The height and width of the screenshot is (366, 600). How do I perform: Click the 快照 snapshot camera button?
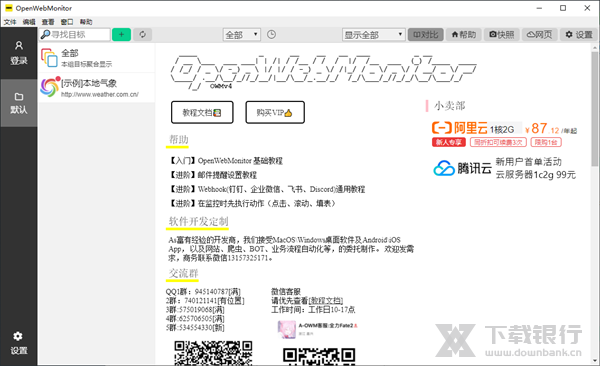[501, 34]
